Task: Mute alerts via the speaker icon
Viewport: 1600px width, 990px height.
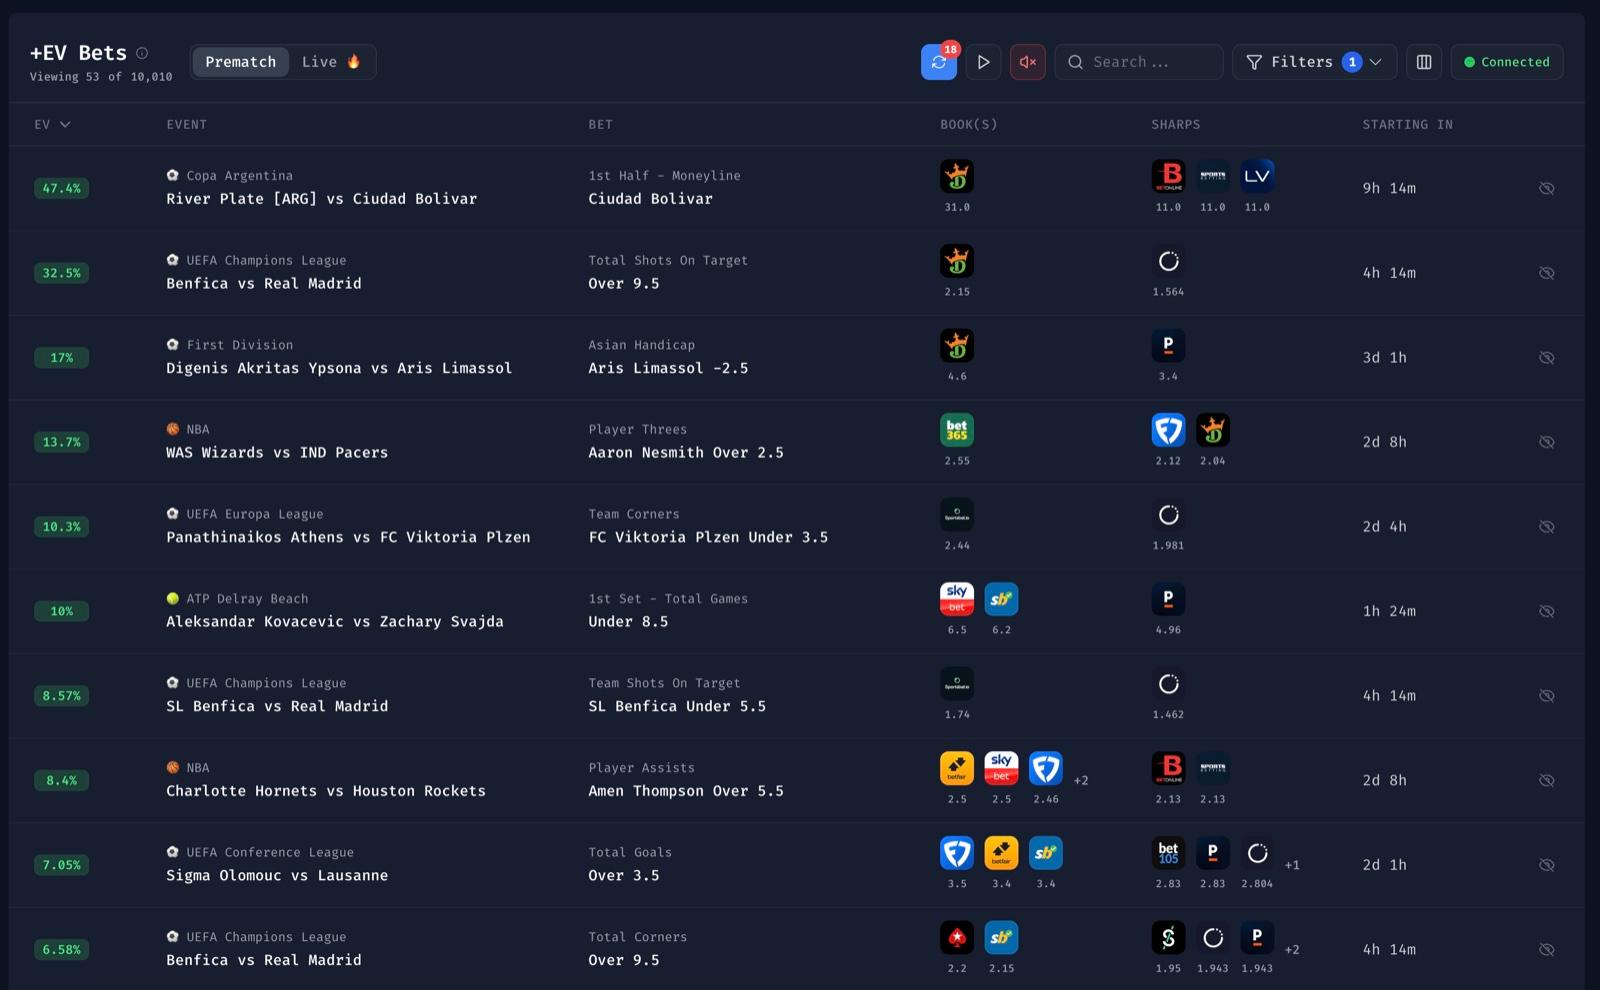Action: pos(1027,61)
